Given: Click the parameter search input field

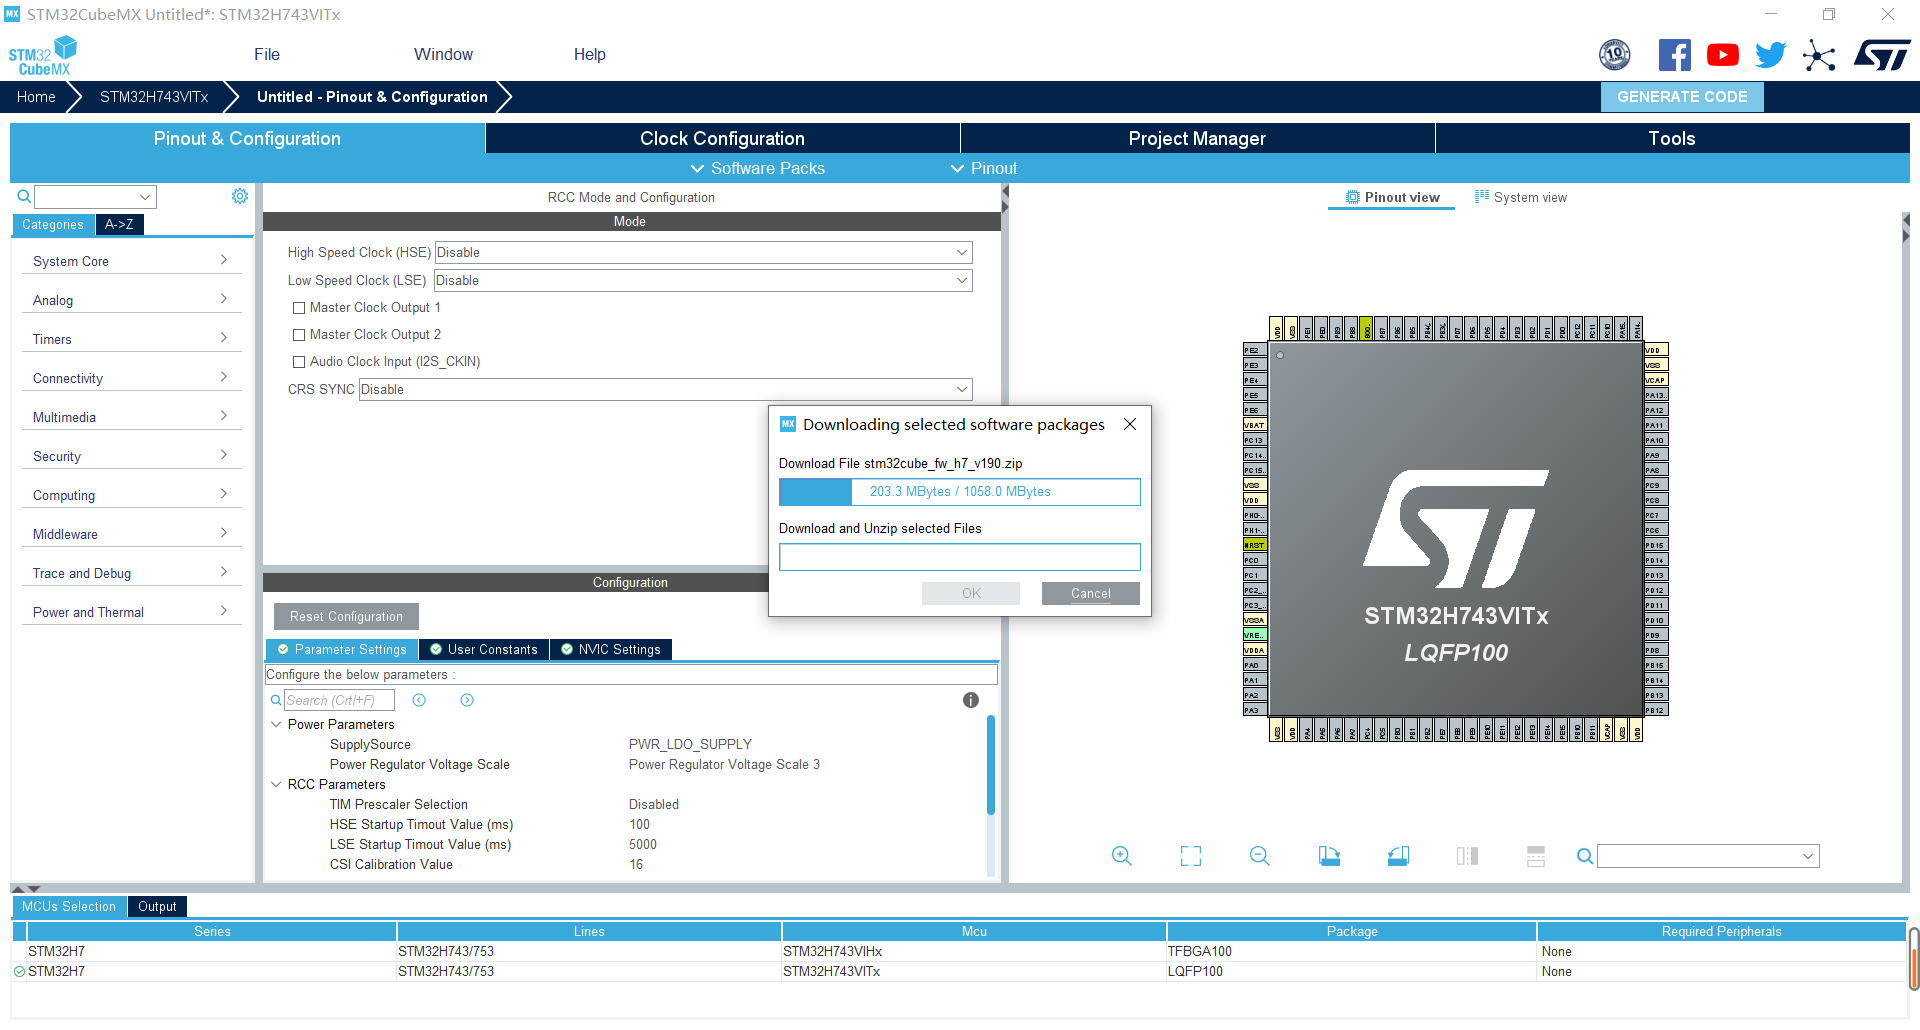Looking at the screenshot, I should [339, 700].
